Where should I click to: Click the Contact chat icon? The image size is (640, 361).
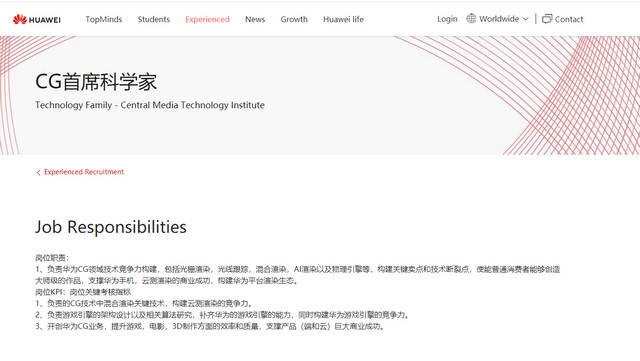pyautogui.click(x=547, y=19)
